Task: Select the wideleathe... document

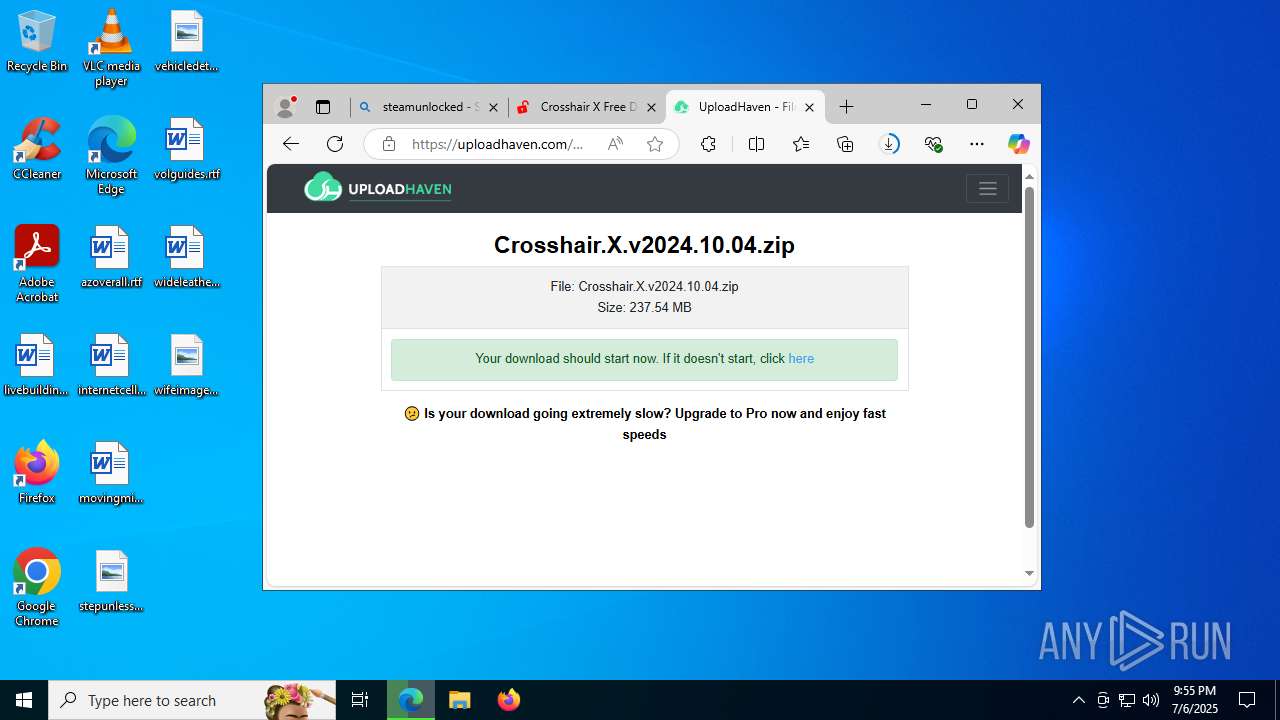Action: 186,257
